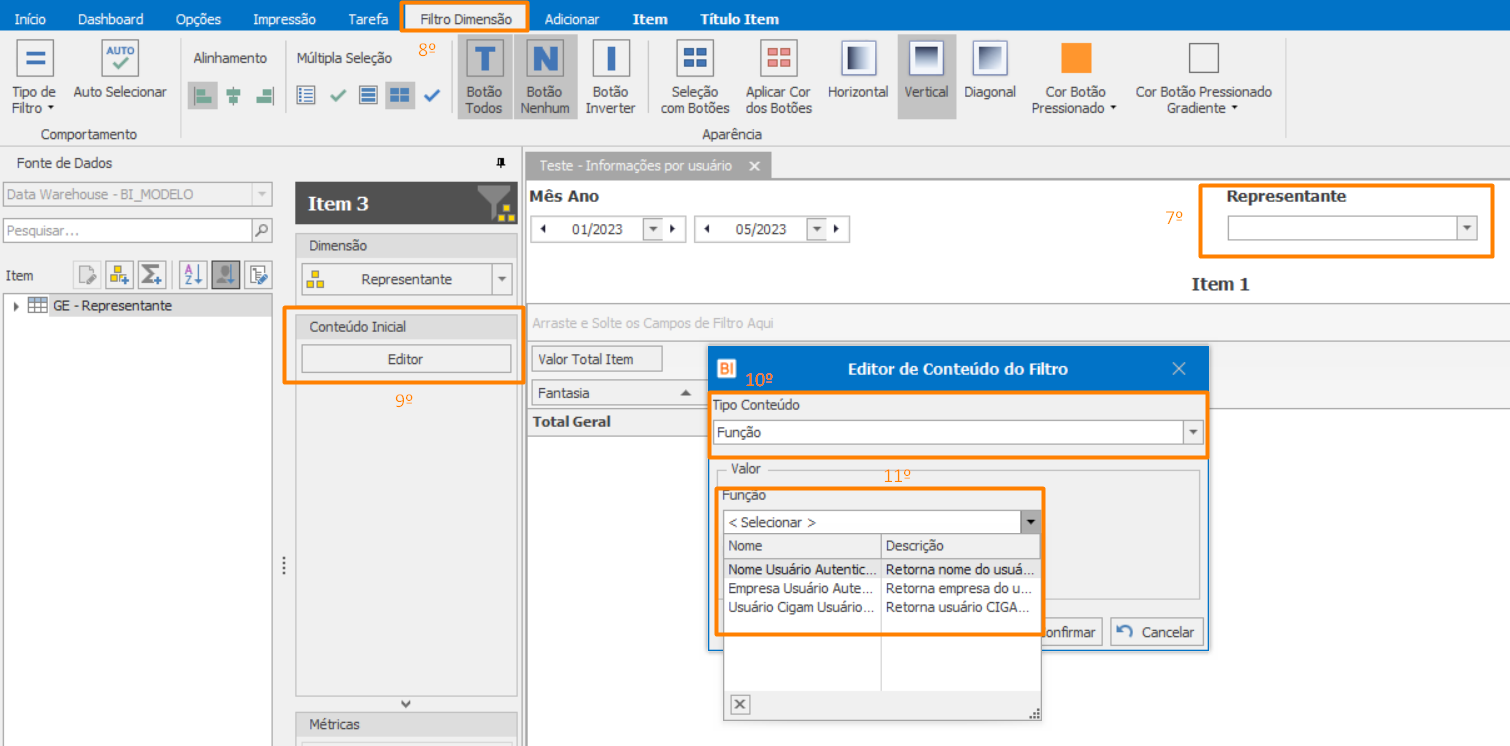1510x746 pixels.
Task: Open the Tarefa ribbon tab
Action: [x=368, y=19]
